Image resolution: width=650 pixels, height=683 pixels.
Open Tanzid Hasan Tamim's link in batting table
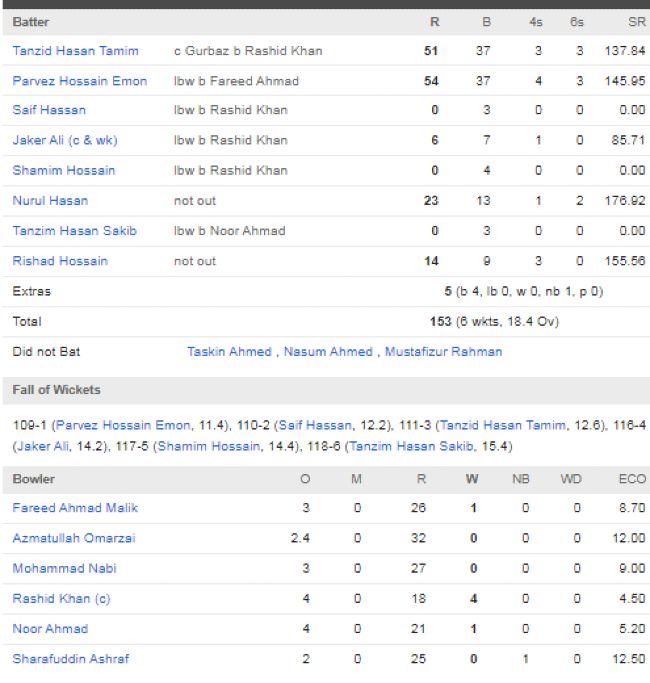click(75, 51)
